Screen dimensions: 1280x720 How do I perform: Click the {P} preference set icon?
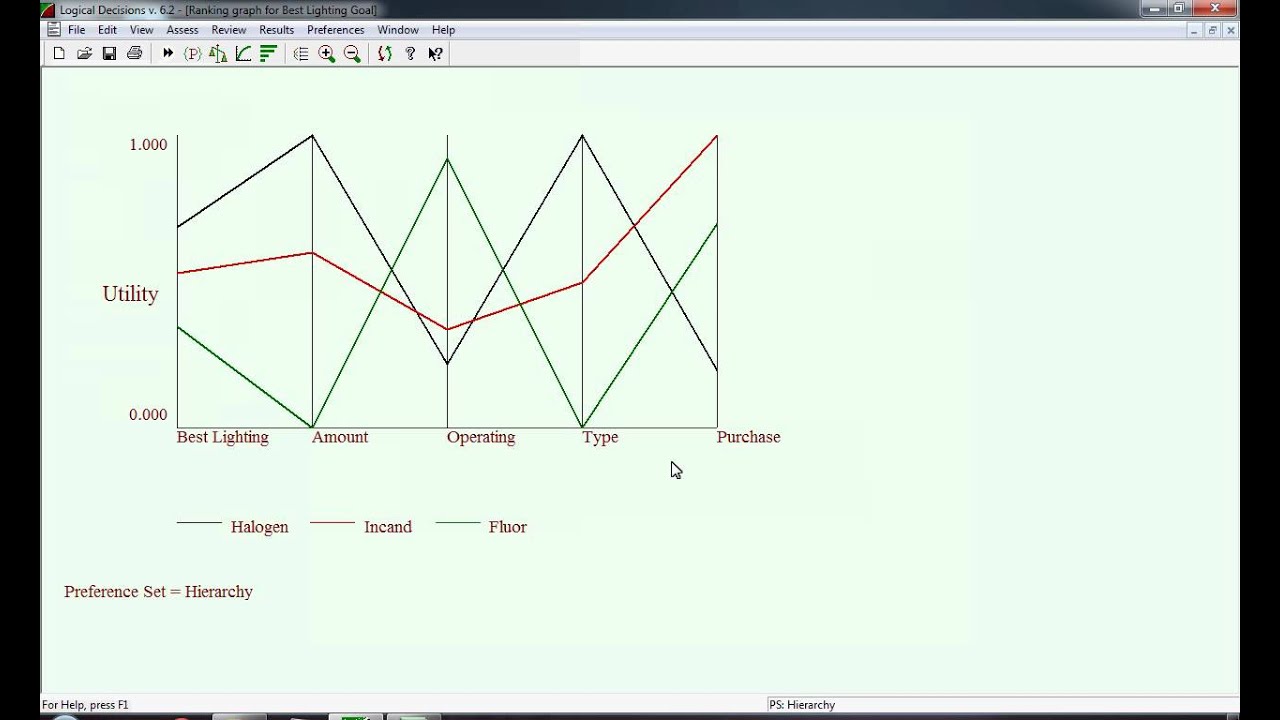193,54
